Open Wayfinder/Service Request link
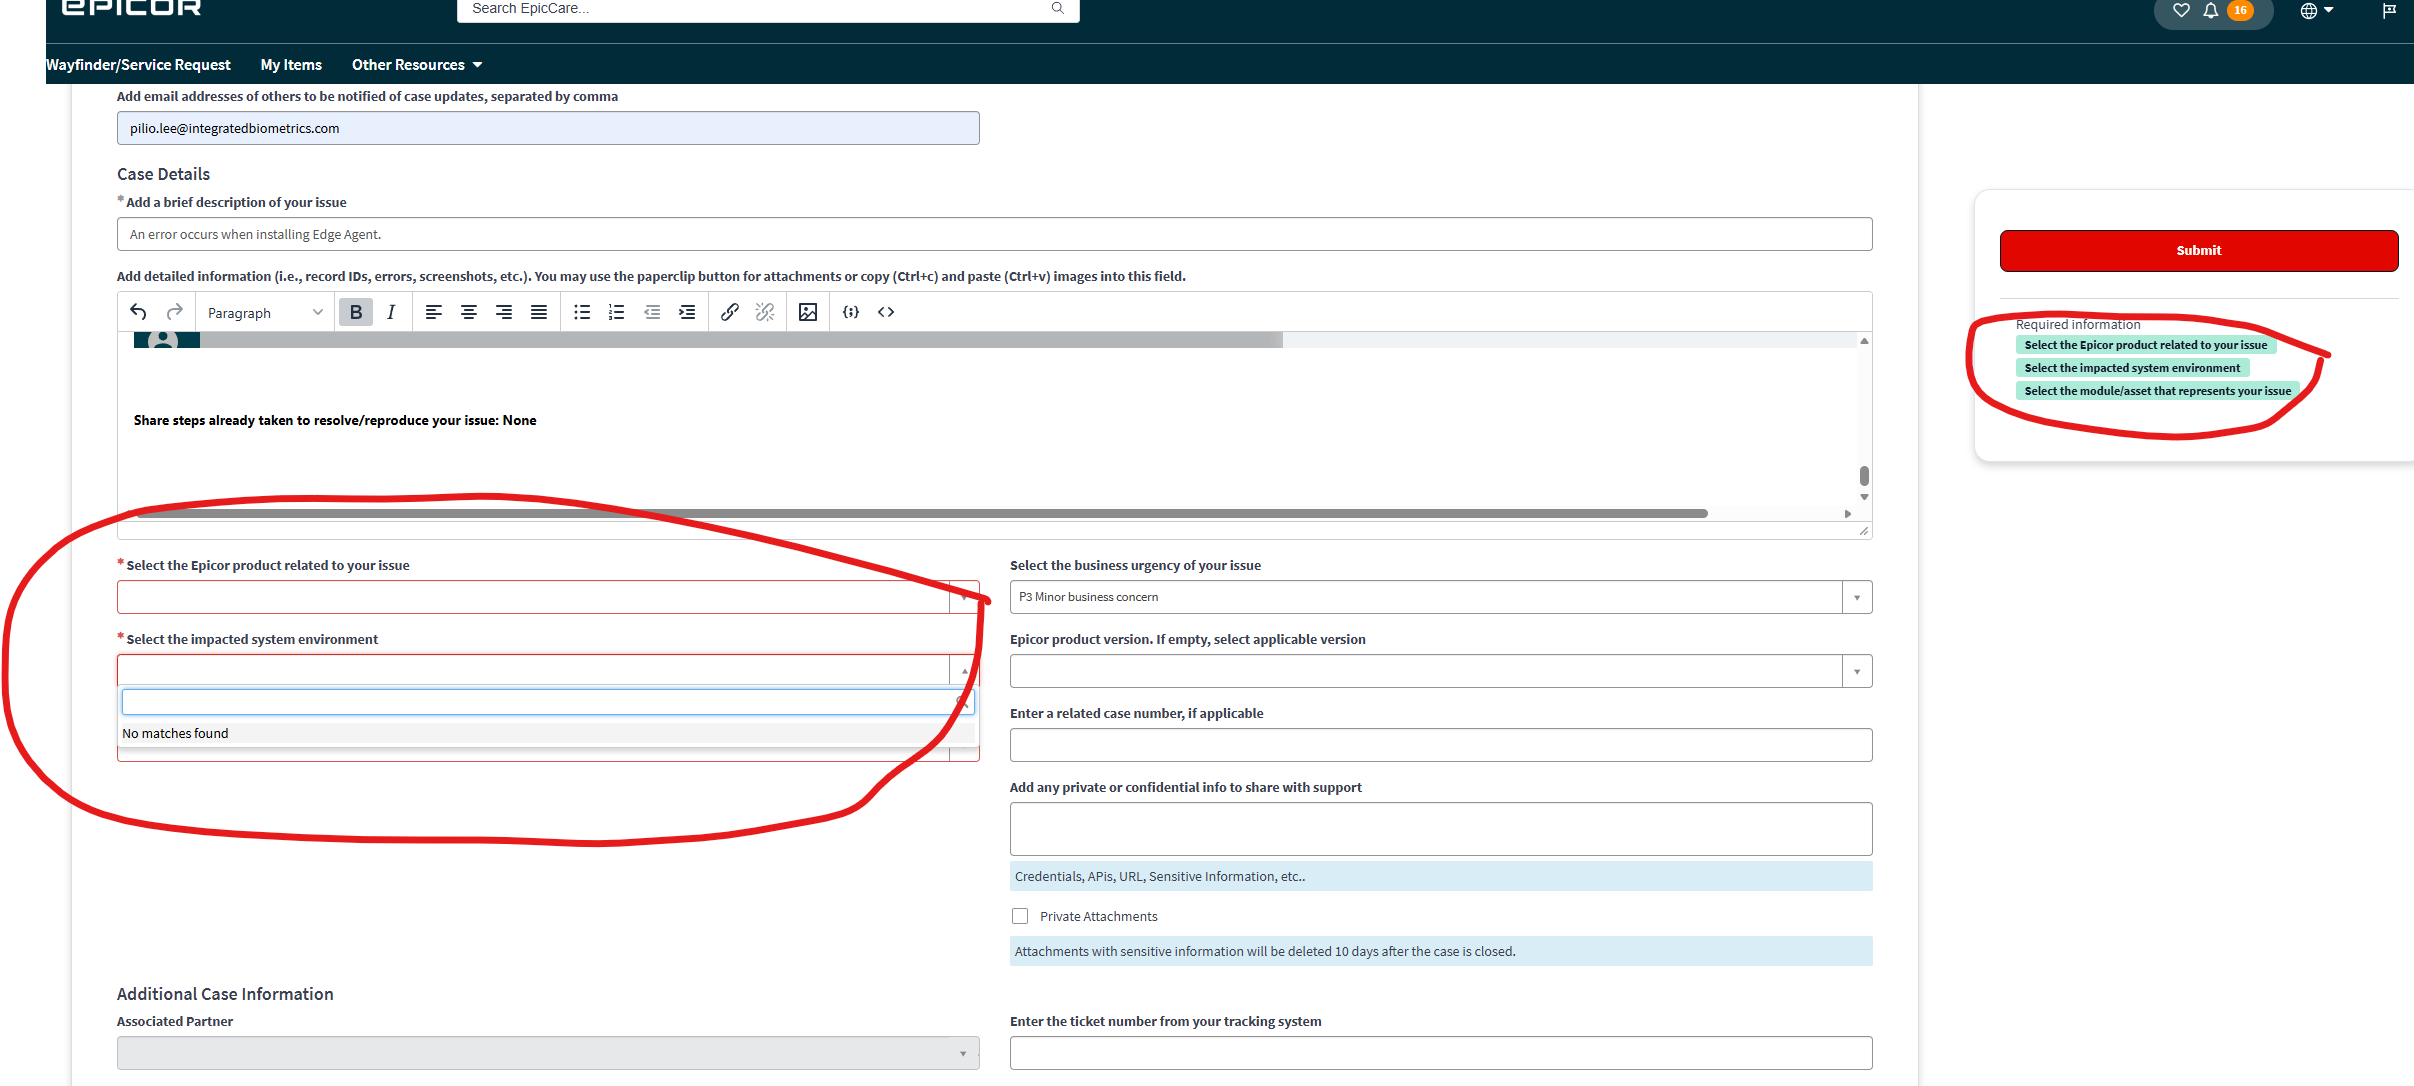This screenshot has height=1086, width=2414. [138, 65]
